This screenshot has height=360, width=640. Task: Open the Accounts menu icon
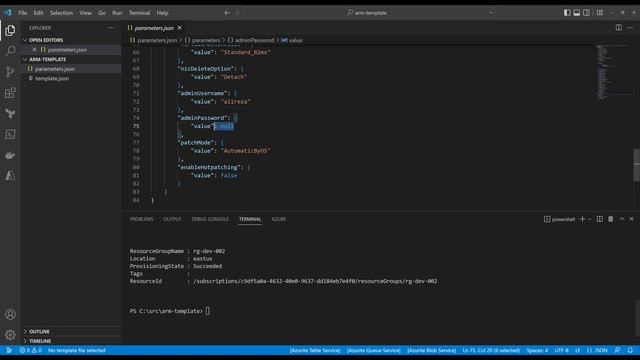[10, 314]
